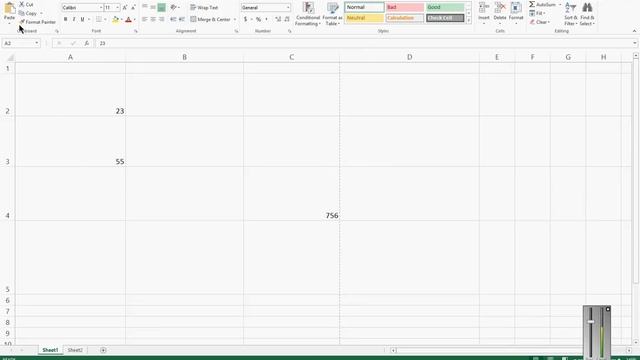Viewport: 640px width, 360px height.
Task: Decrease the cell indent
Action: point(173,19)
